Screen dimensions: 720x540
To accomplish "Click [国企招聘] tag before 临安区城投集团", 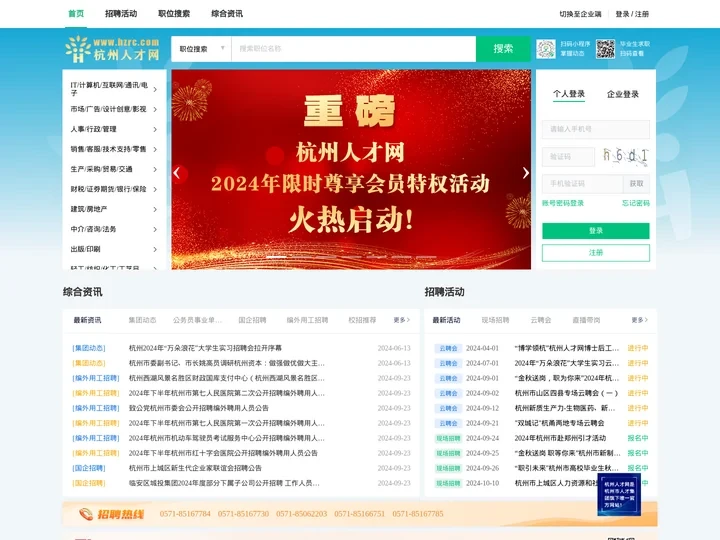I will [x=89, y=483].
